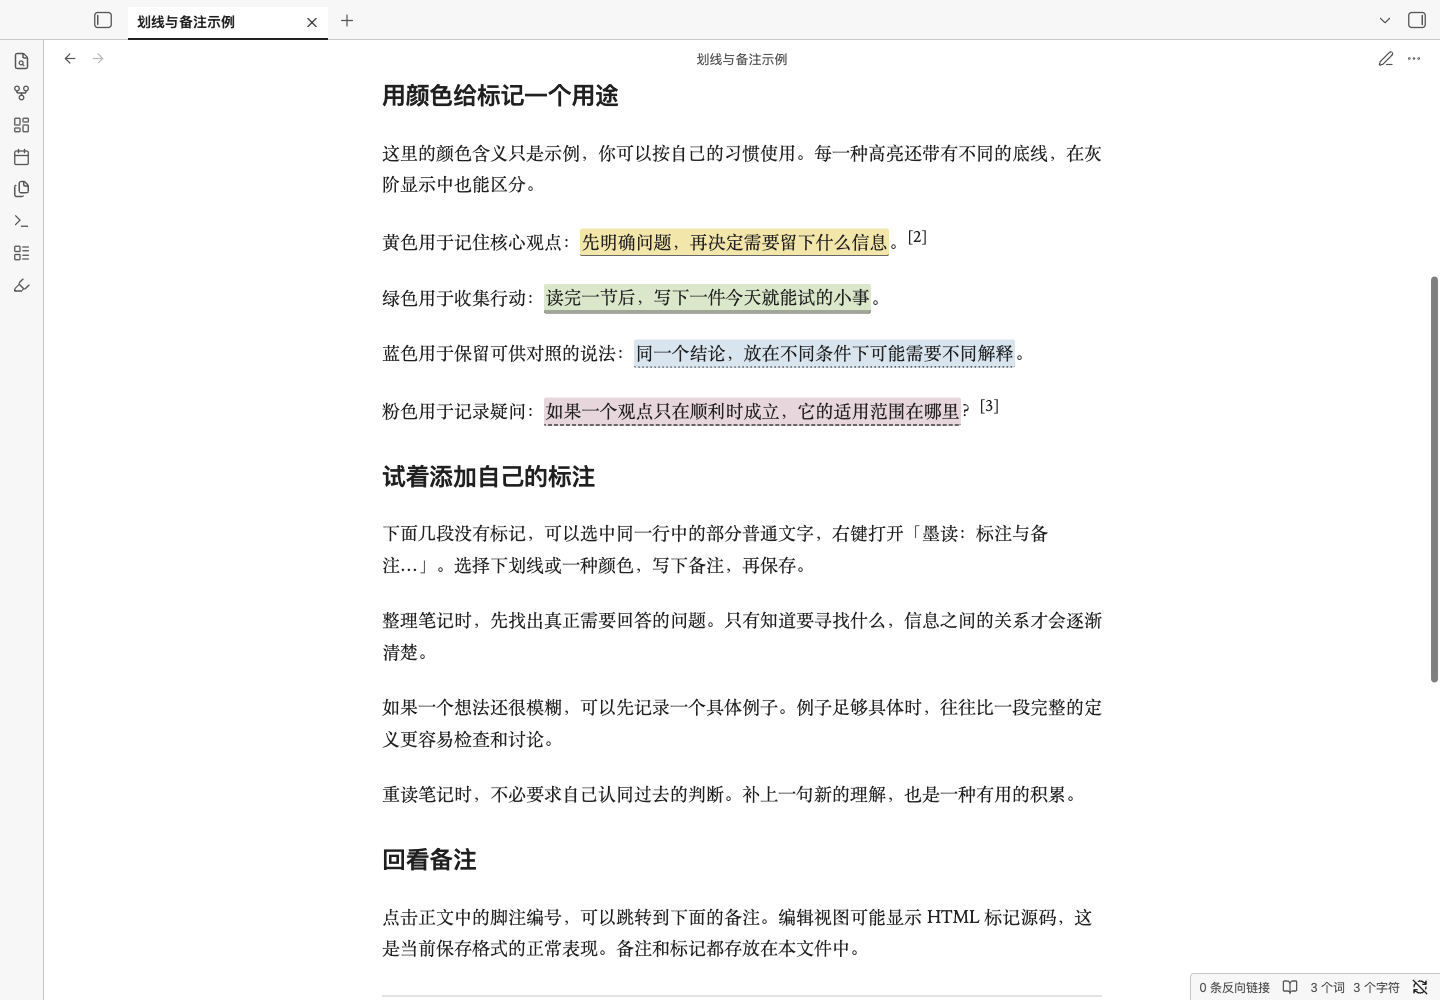The image size is (1440, 1000).
Task: Click the insert template ribbon icon
Action: [x=21, y=189]
